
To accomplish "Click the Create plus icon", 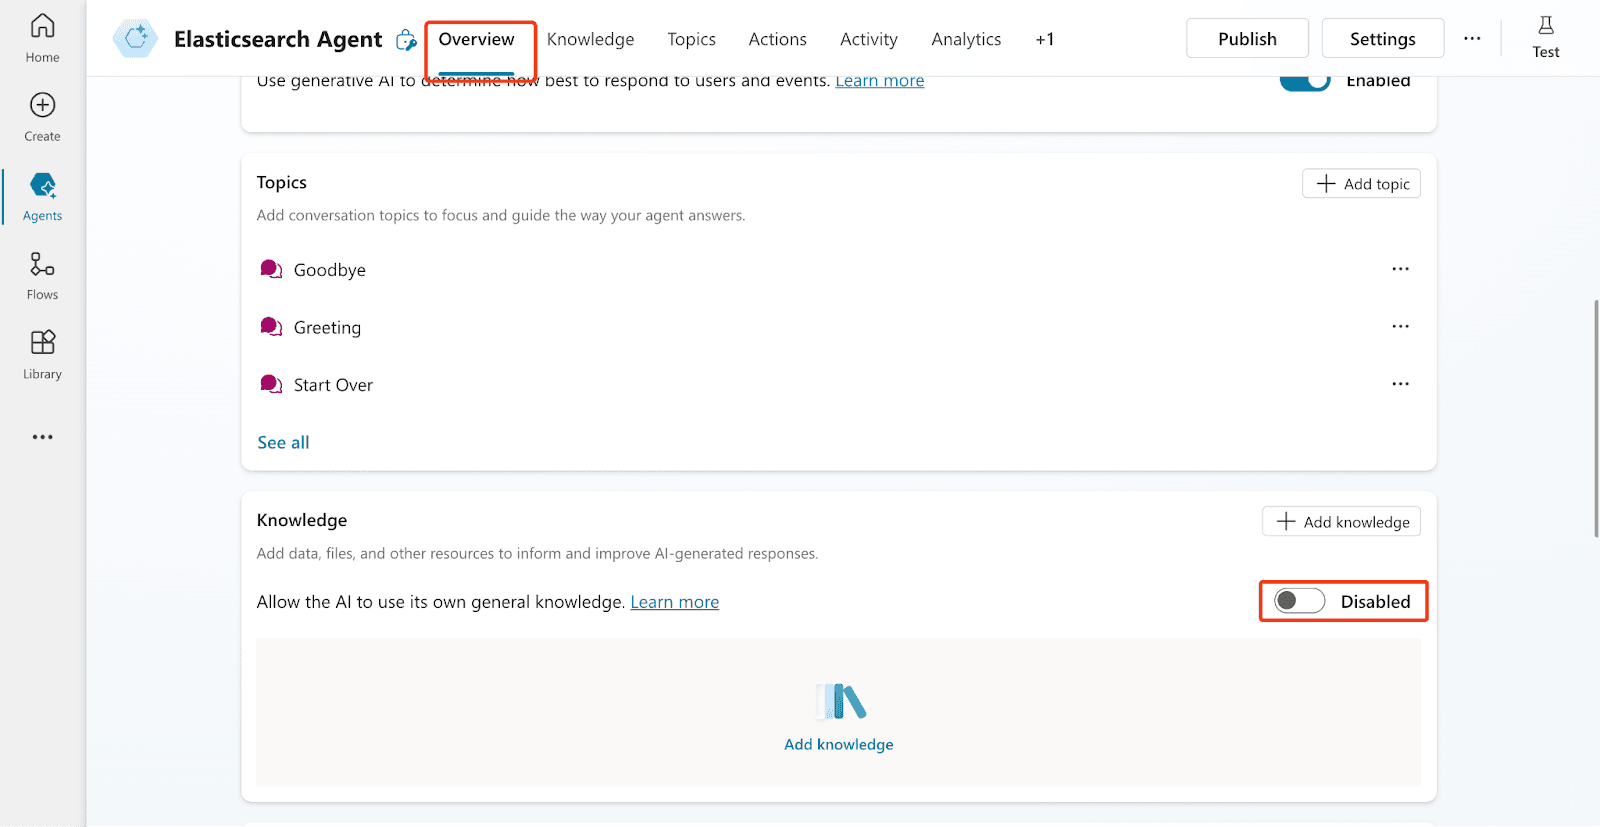I will tap(42, 106).
